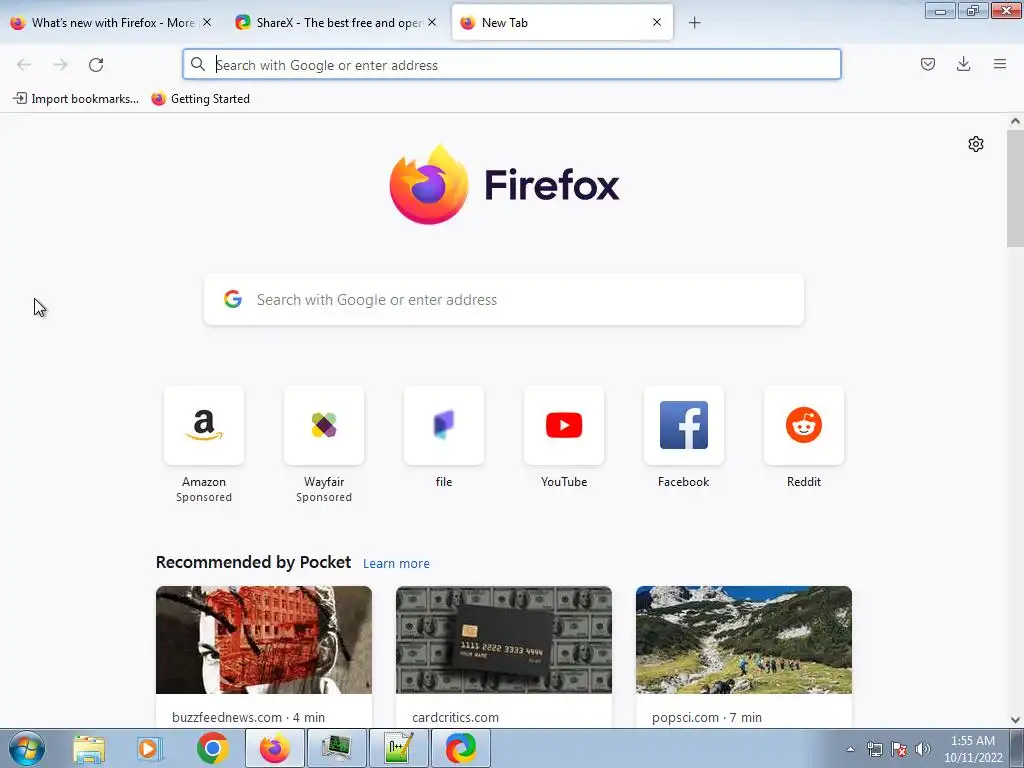Open clock showing 1:55 AM

[973, 749]
